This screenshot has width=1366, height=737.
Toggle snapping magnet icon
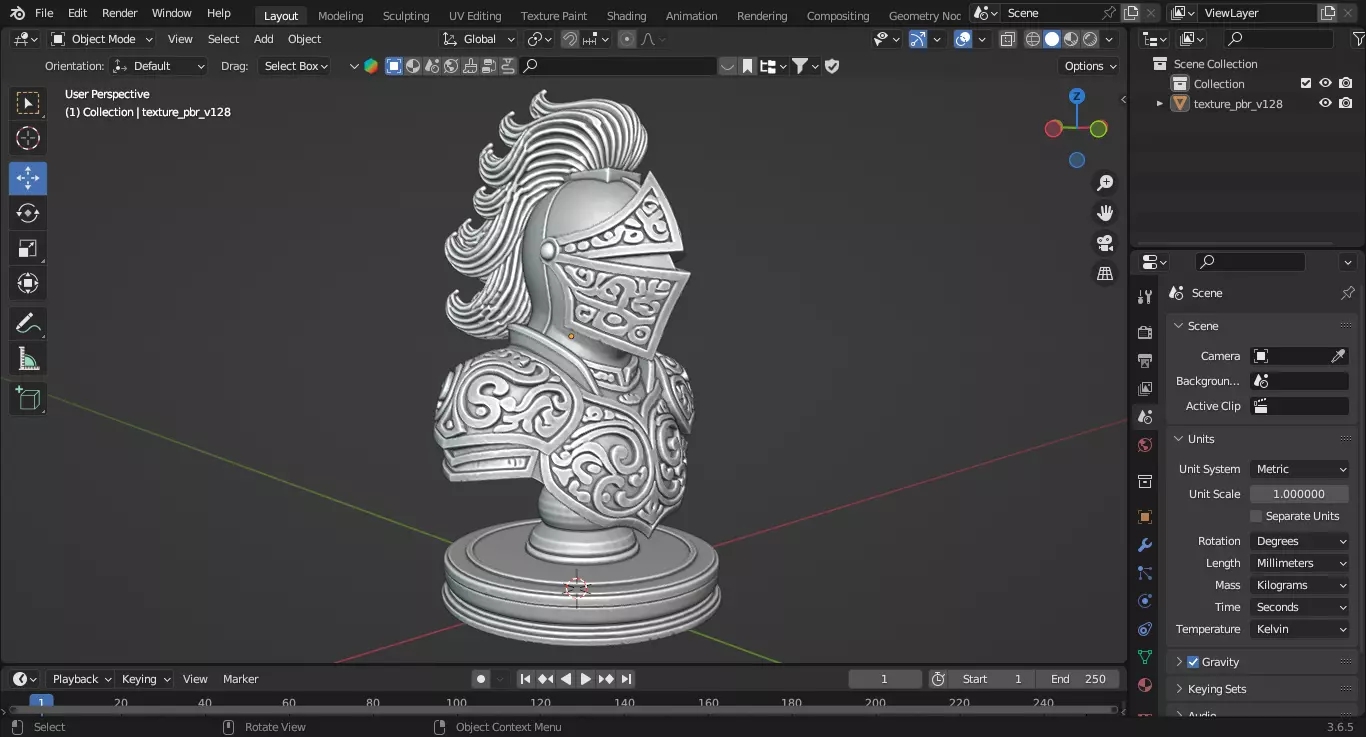[569, 39]
